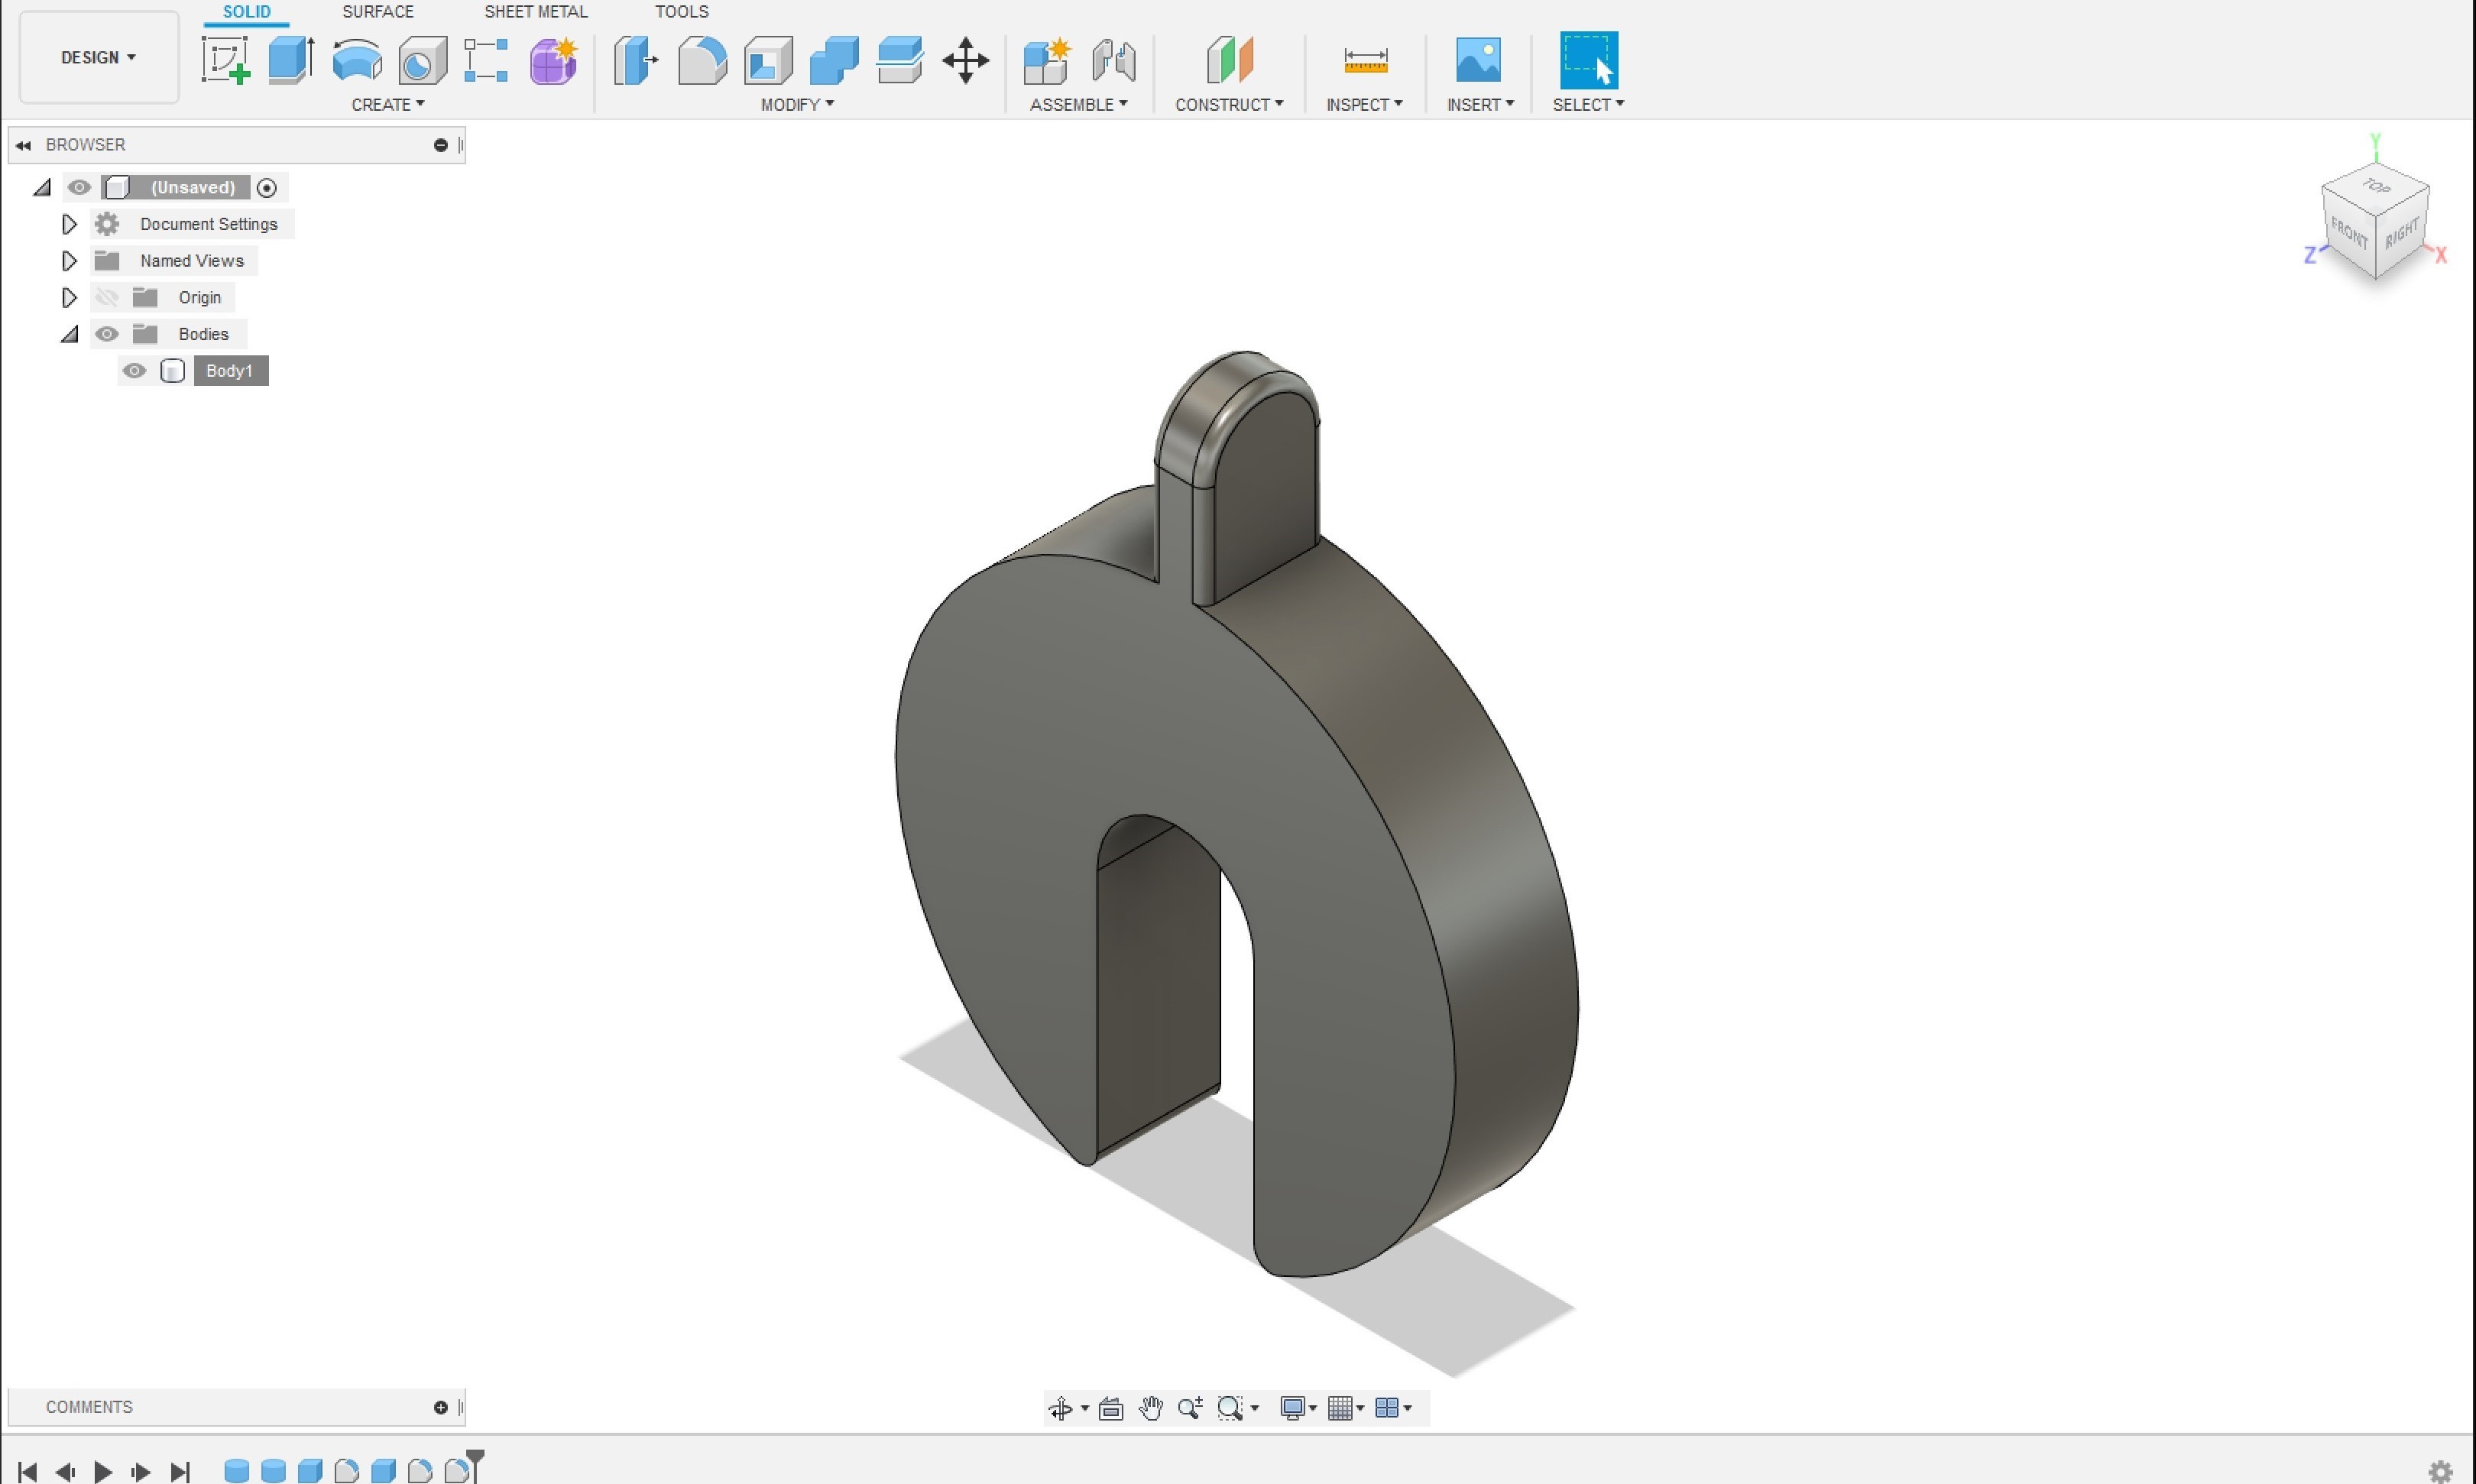The height and width of the screenshot is (1484, 2476).
Task: Open the SHEET METAL tab
Action: [x=535, y=12]
